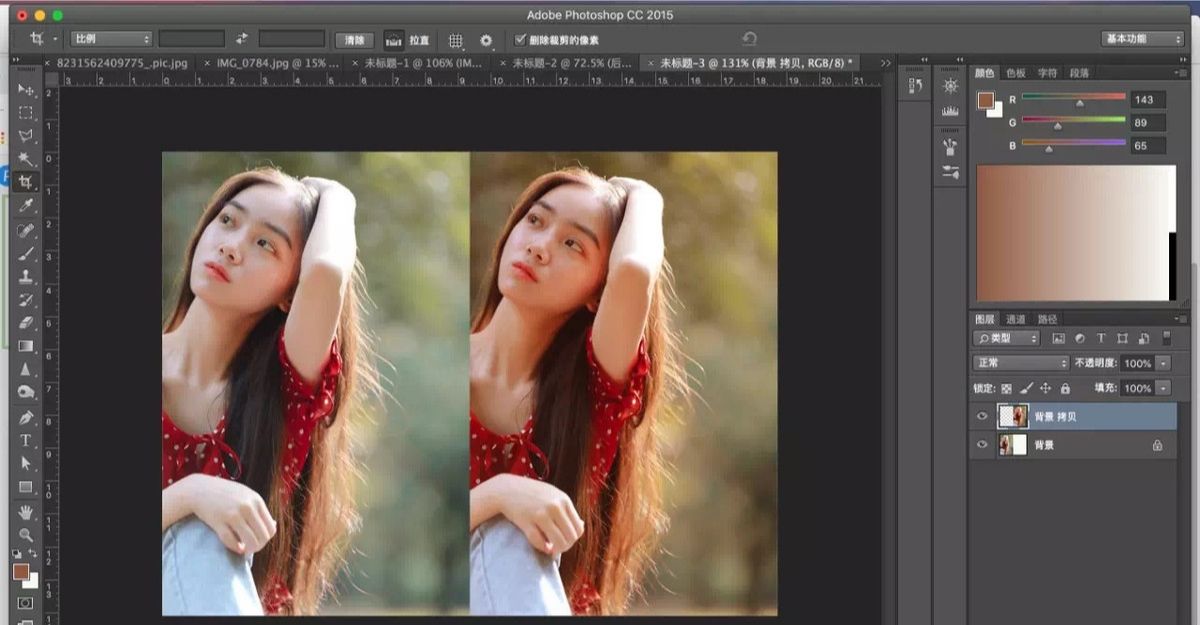Select the Crop tool in the toolbox
The width and height of the screenshot is (1200, 625).
tap(26, 182)
